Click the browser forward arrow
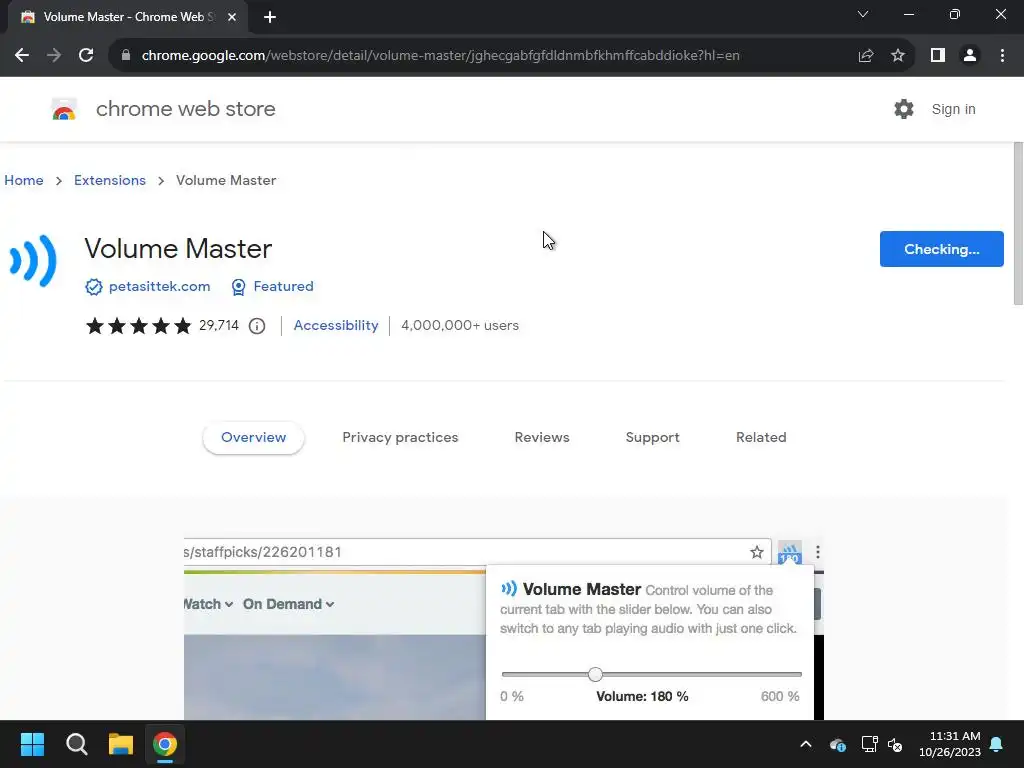The image size is (1024, 768). [x=54, y=56]
